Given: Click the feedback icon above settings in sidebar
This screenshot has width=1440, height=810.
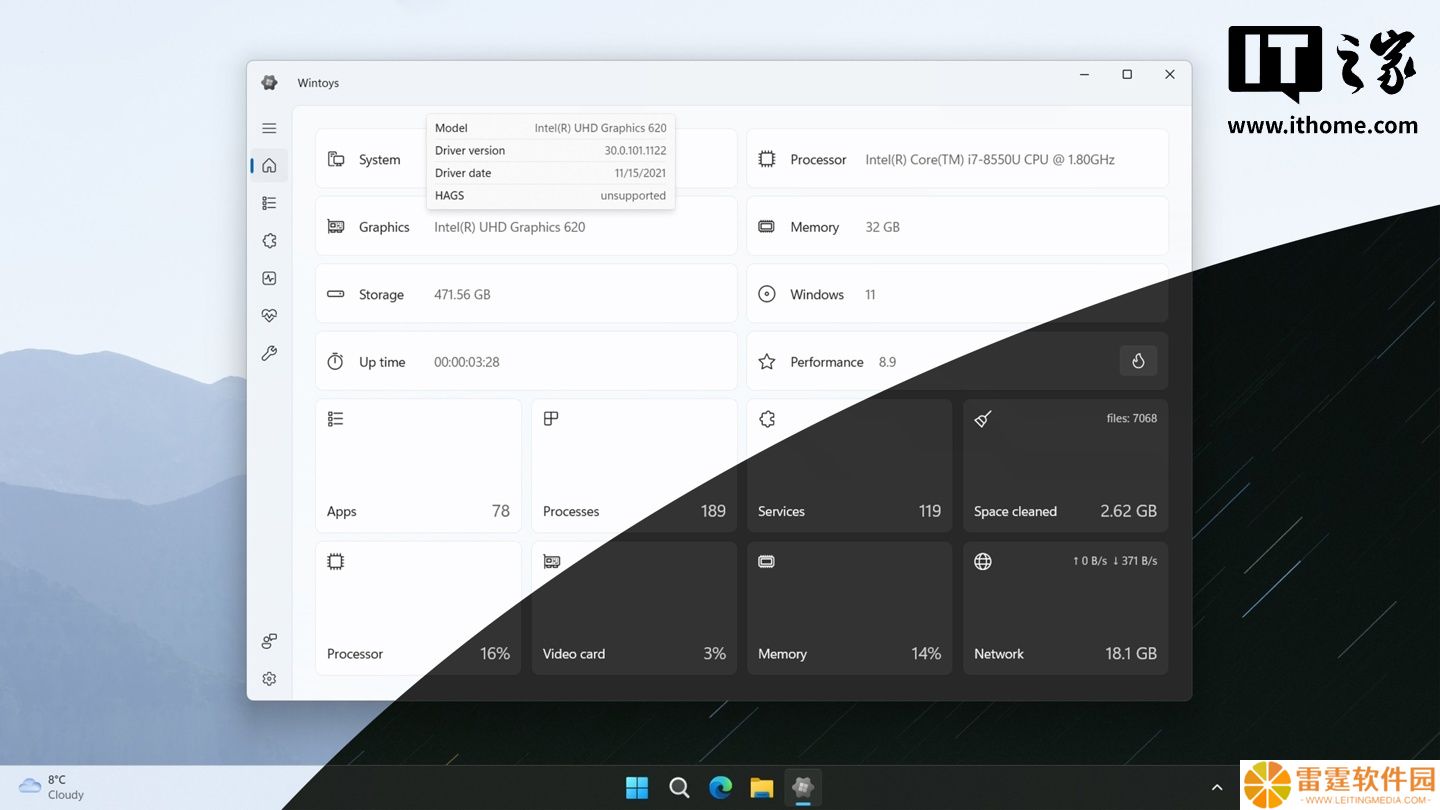Looking at the screenshot, I should [x=269, y=641].
